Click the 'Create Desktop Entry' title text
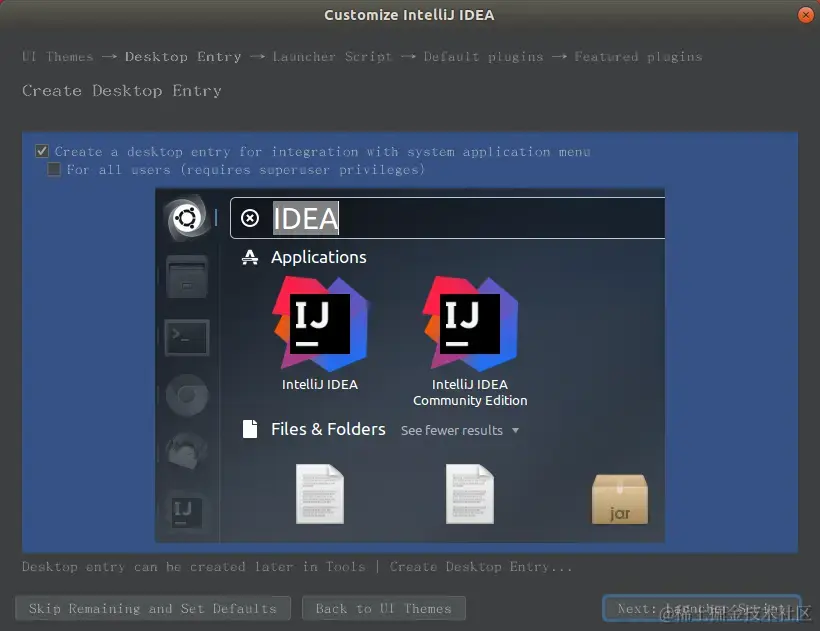Screen dimensions: 820x631 122,91
